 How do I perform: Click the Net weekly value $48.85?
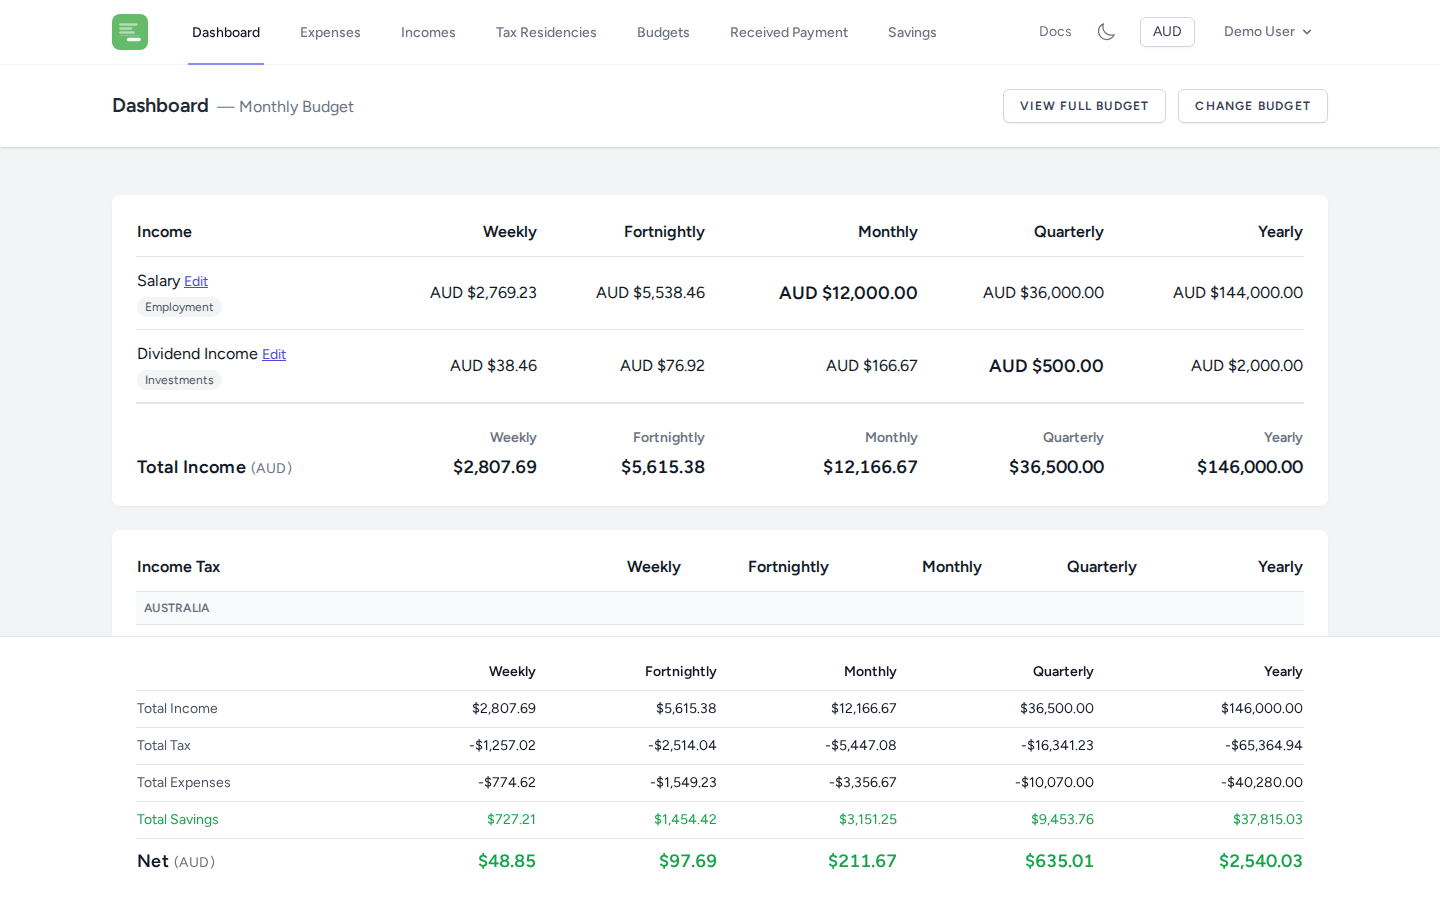pyautogui.click(x=507, y=861)
